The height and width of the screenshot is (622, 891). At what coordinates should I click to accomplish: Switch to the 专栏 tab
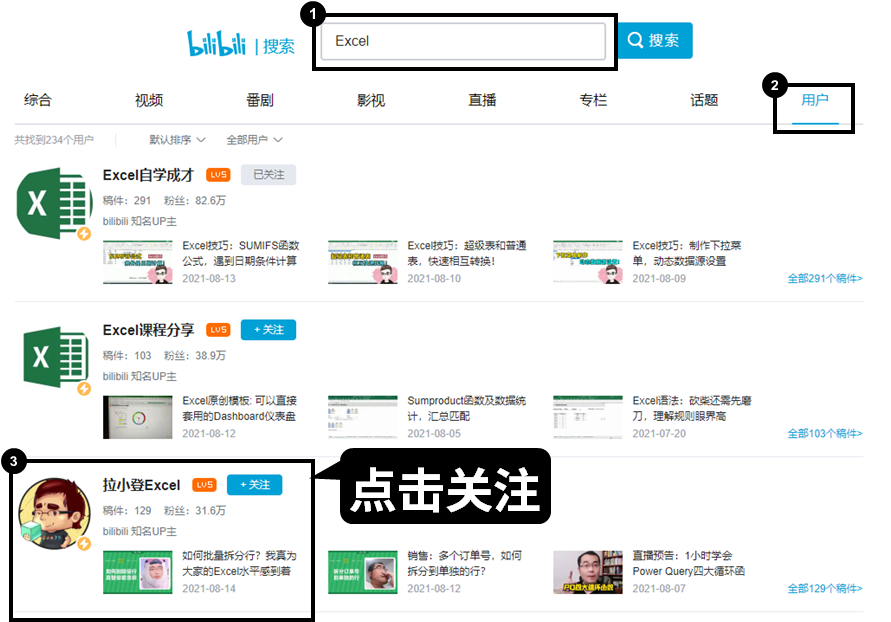593,101
